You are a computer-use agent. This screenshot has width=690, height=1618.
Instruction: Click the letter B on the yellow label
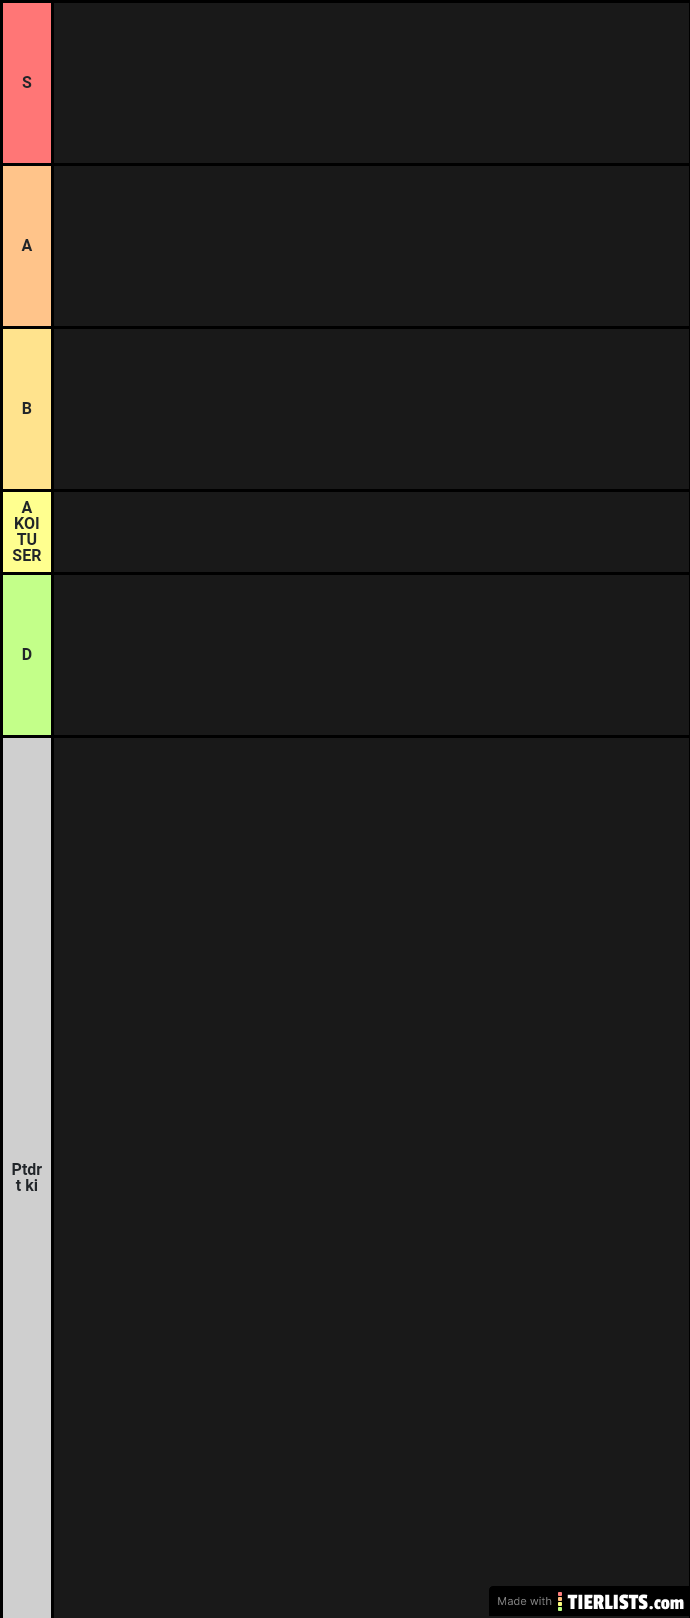tap(27, 409)
